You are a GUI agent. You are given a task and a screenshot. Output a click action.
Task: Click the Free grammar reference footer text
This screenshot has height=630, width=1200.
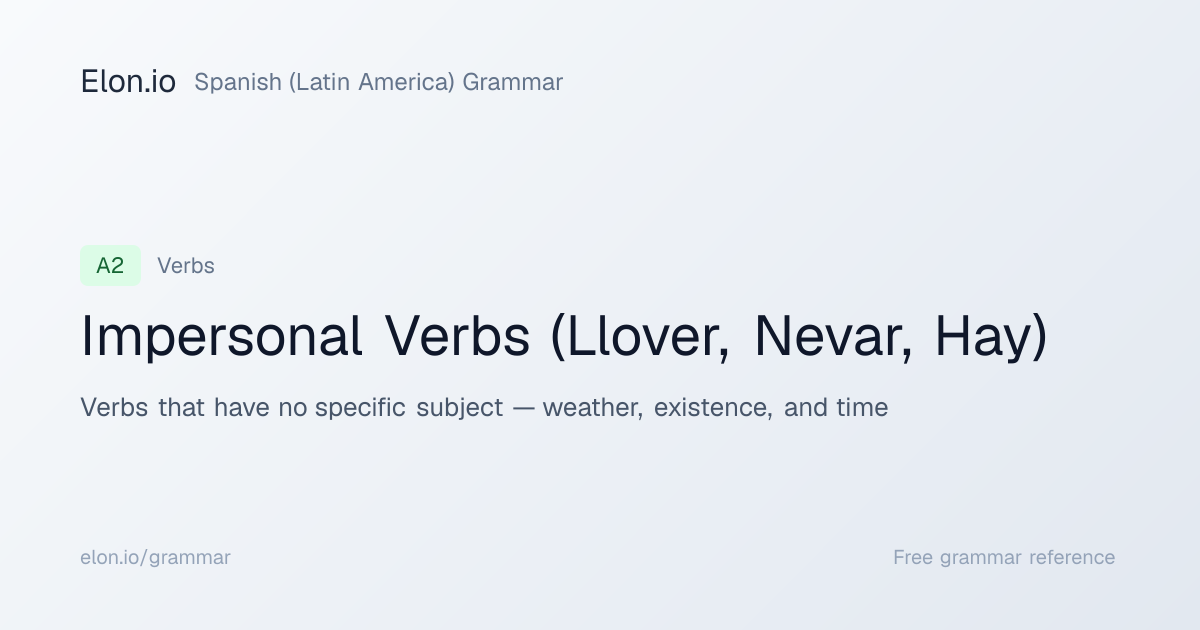(x=1004, y=558)
